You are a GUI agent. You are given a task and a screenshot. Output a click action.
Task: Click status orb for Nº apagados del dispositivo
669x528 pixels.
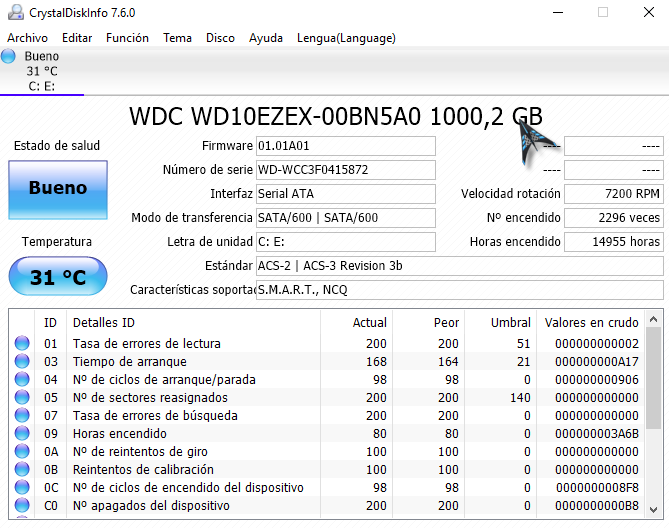pos(22,505)
